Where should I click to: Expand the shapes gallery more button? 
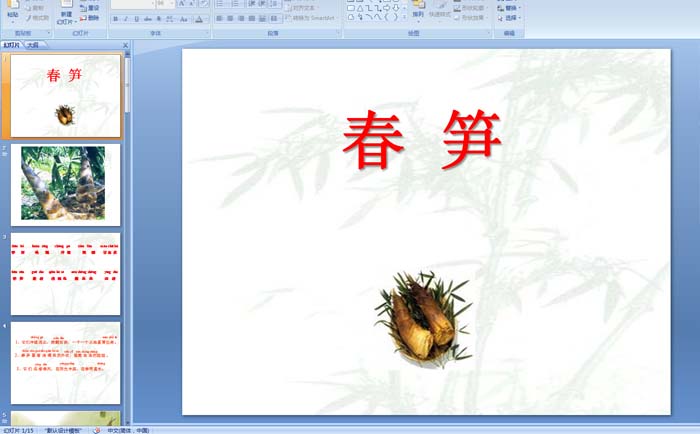point(404,17)
